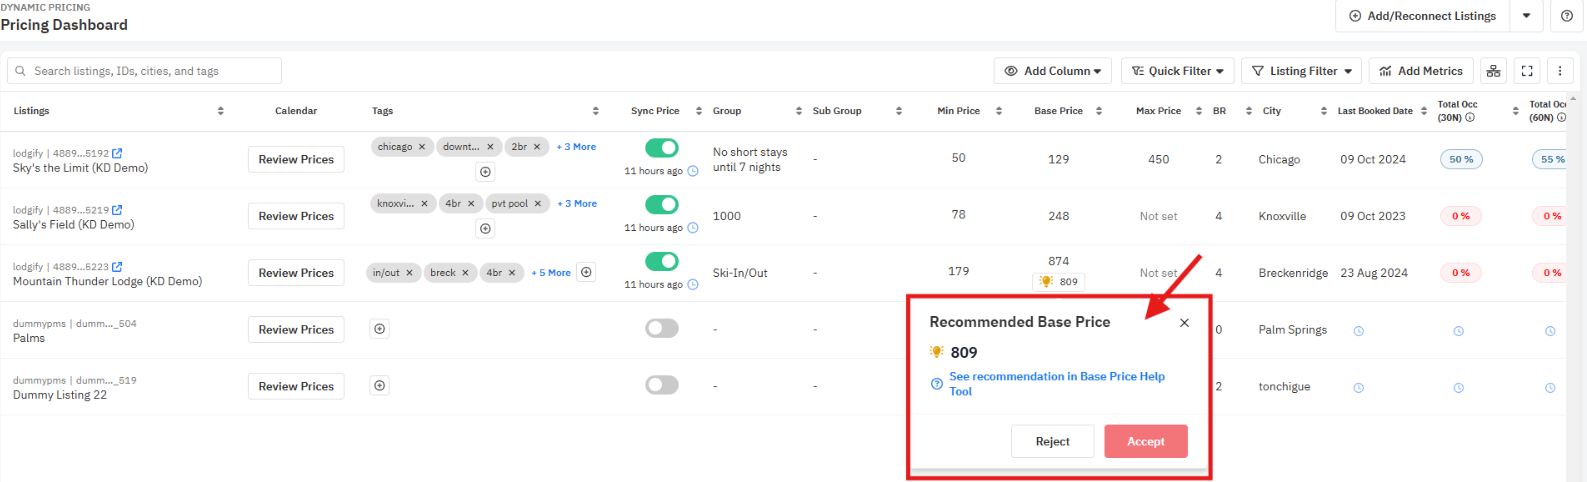Turn off sync for Mountain Thunder Lodge
This screenshot has height=482, width=1587.
tap(661, 261)
